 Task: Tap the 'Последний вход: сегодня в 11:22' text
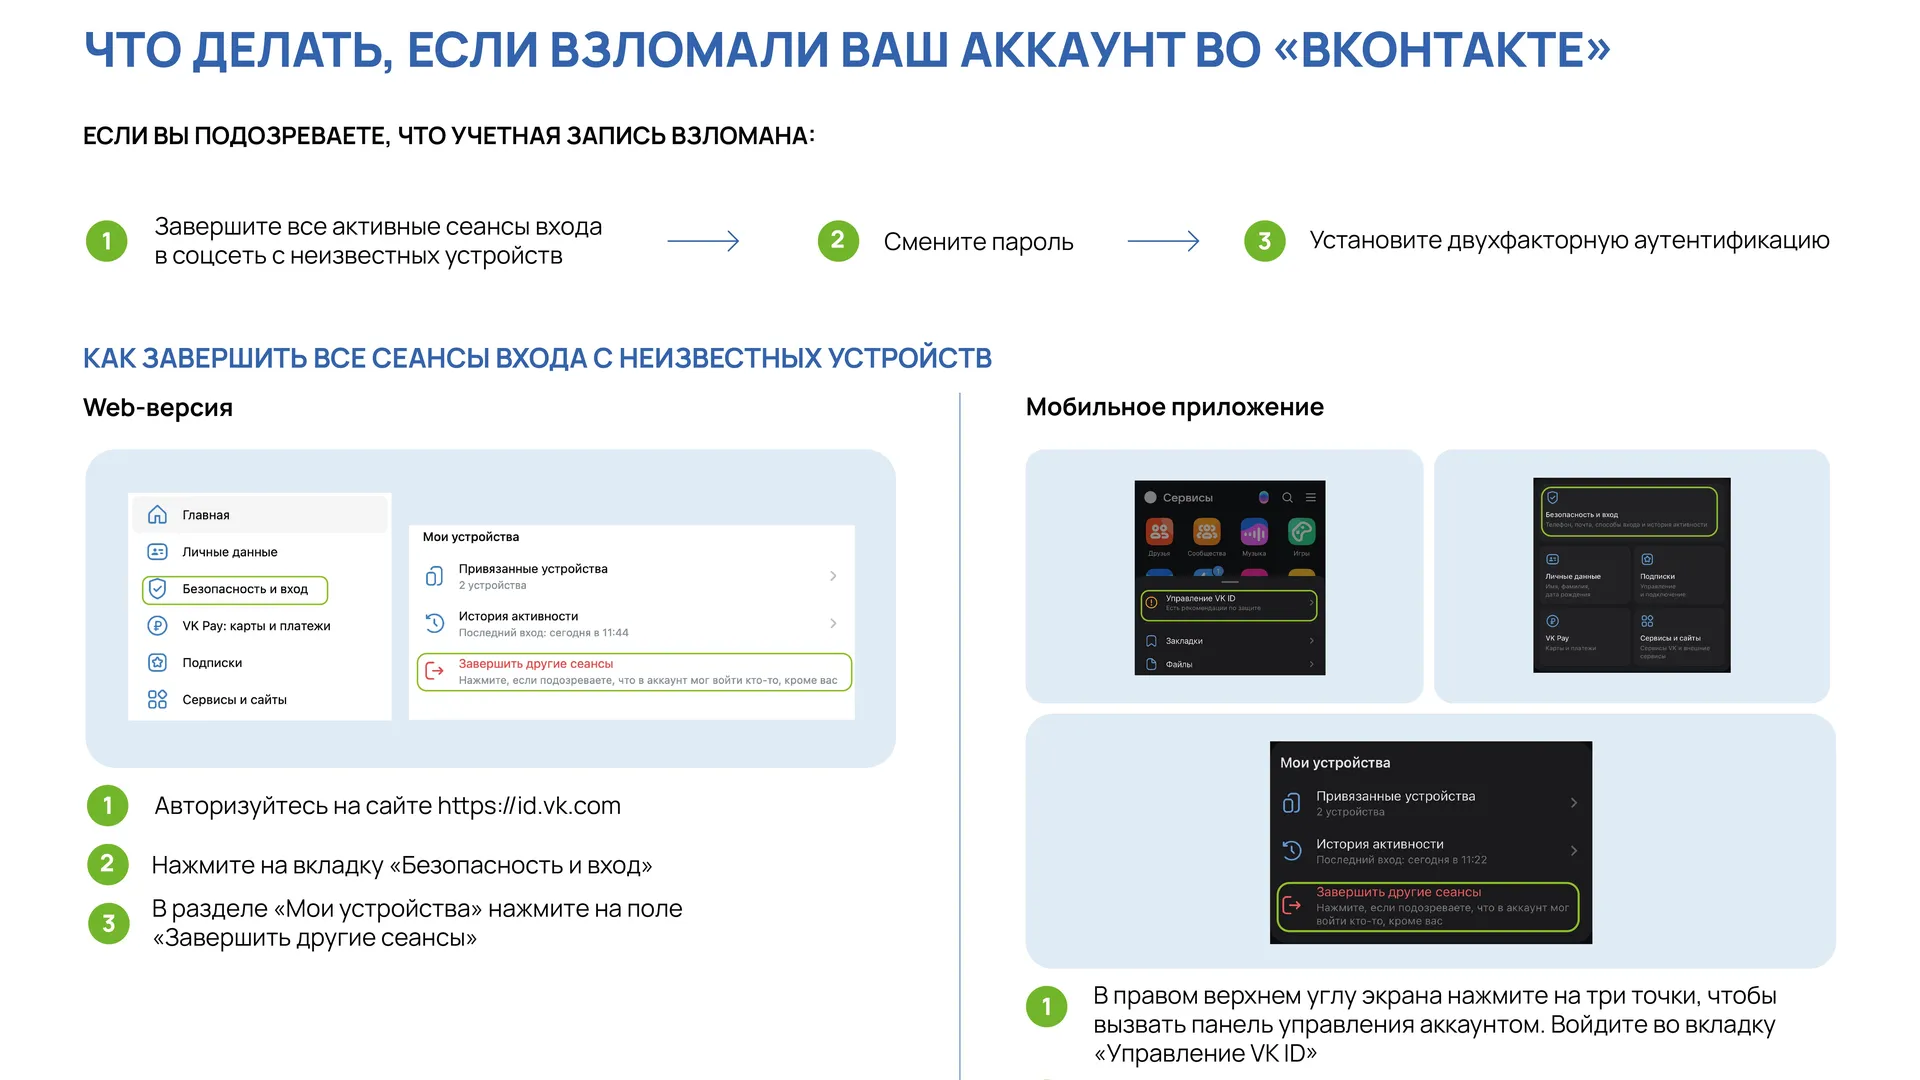[x=1401, y=860]
